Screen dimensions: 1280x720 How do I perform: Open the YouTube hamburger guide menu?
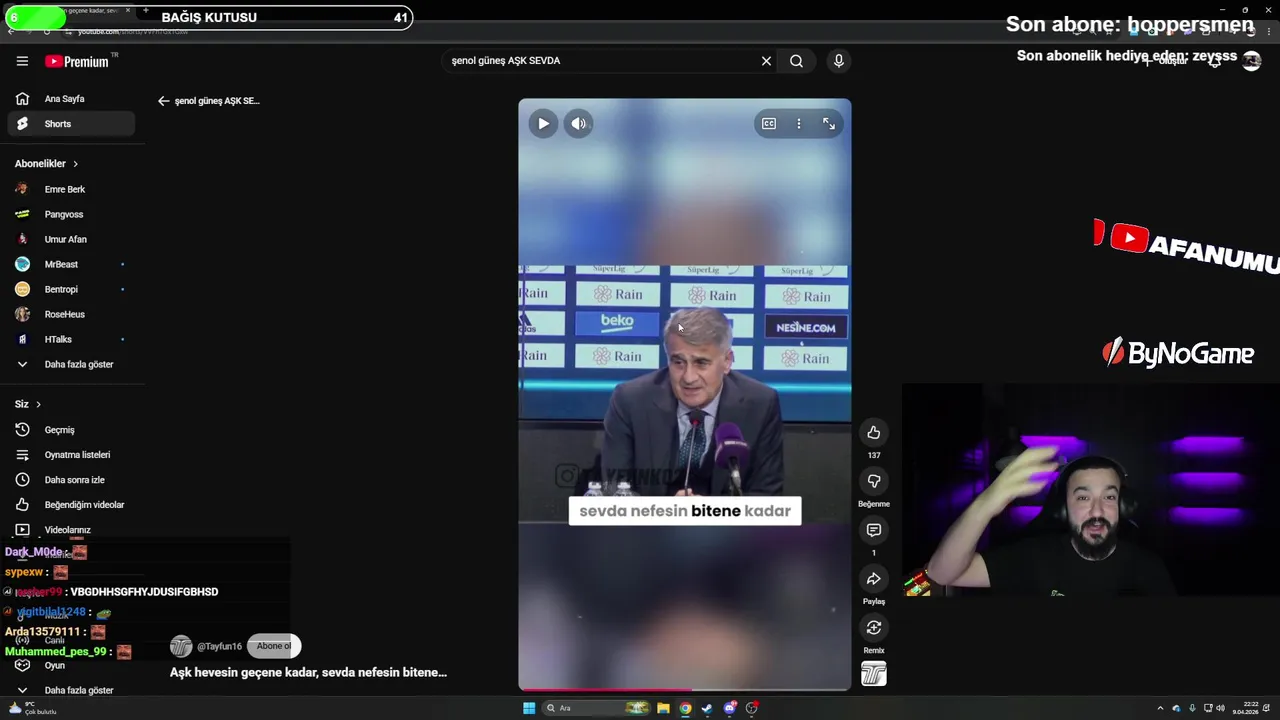coord(22,61)
